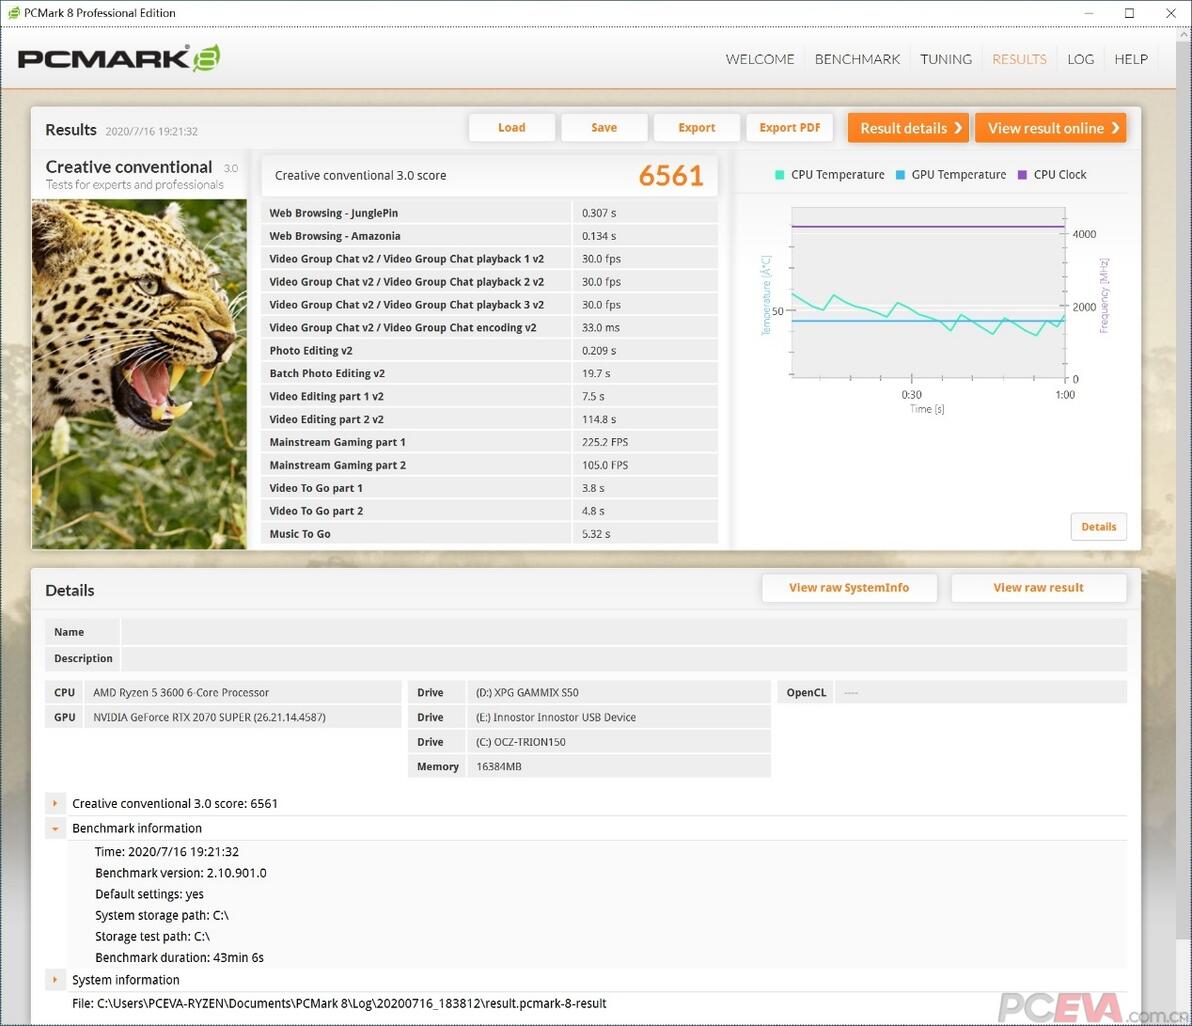Select the RESULTS tab
Screen dimensions: 1192x1026
tap(1019, 59)
